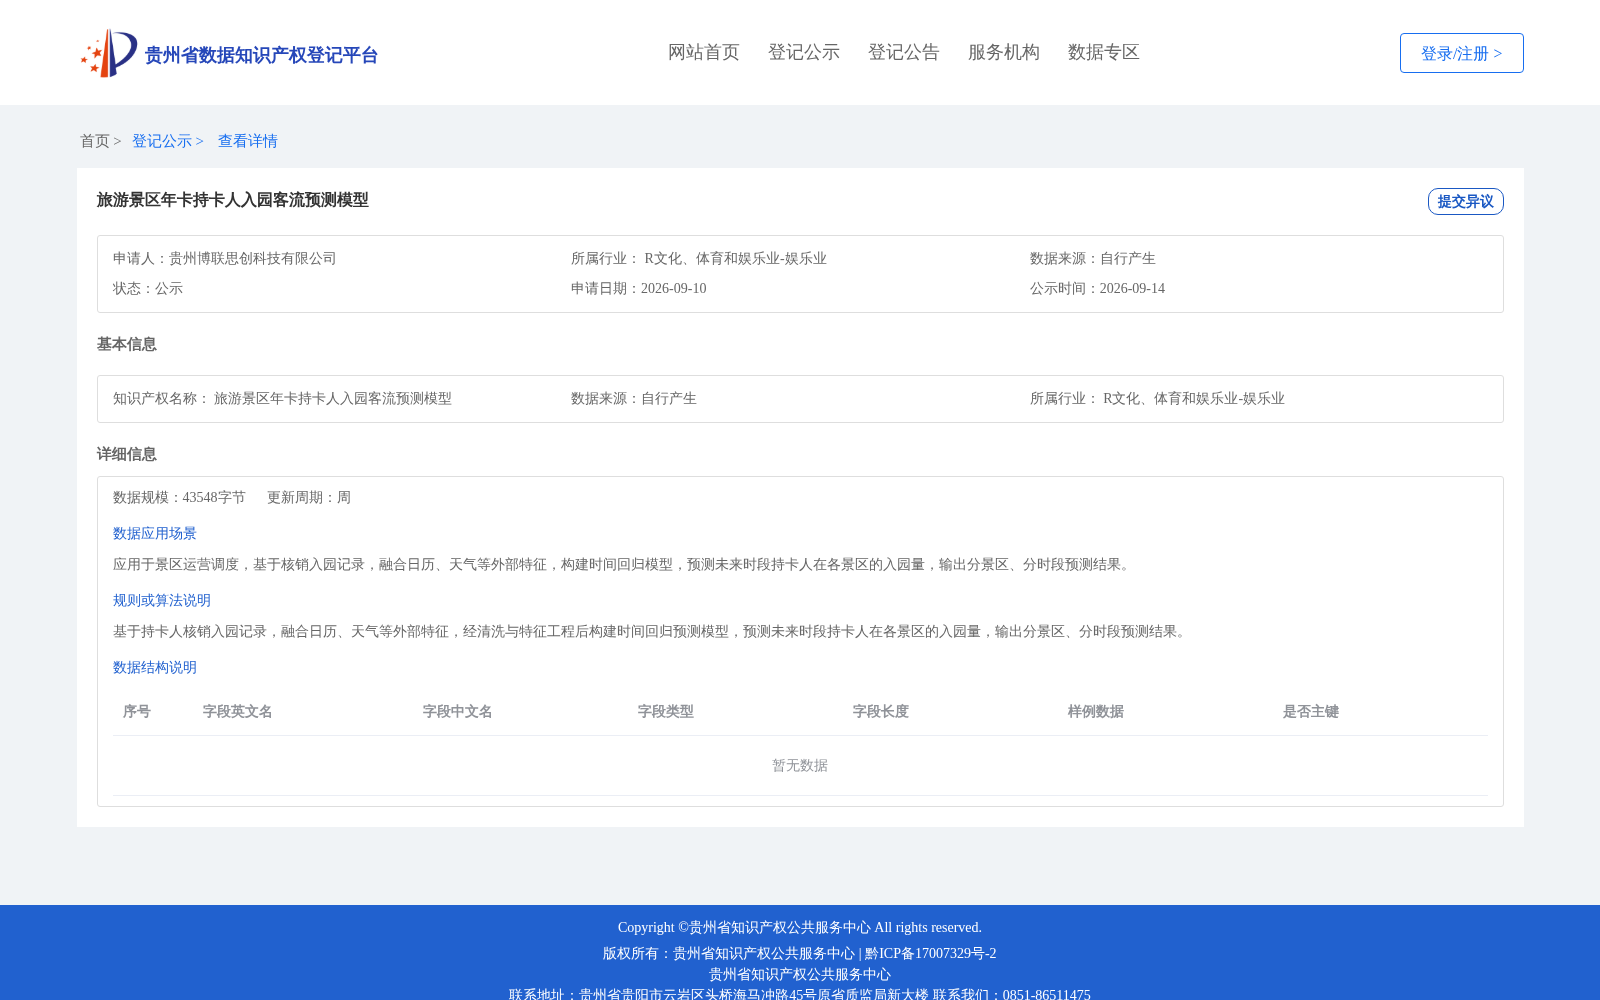Select the 数据应用场景 section heading

tap(155, 534)
